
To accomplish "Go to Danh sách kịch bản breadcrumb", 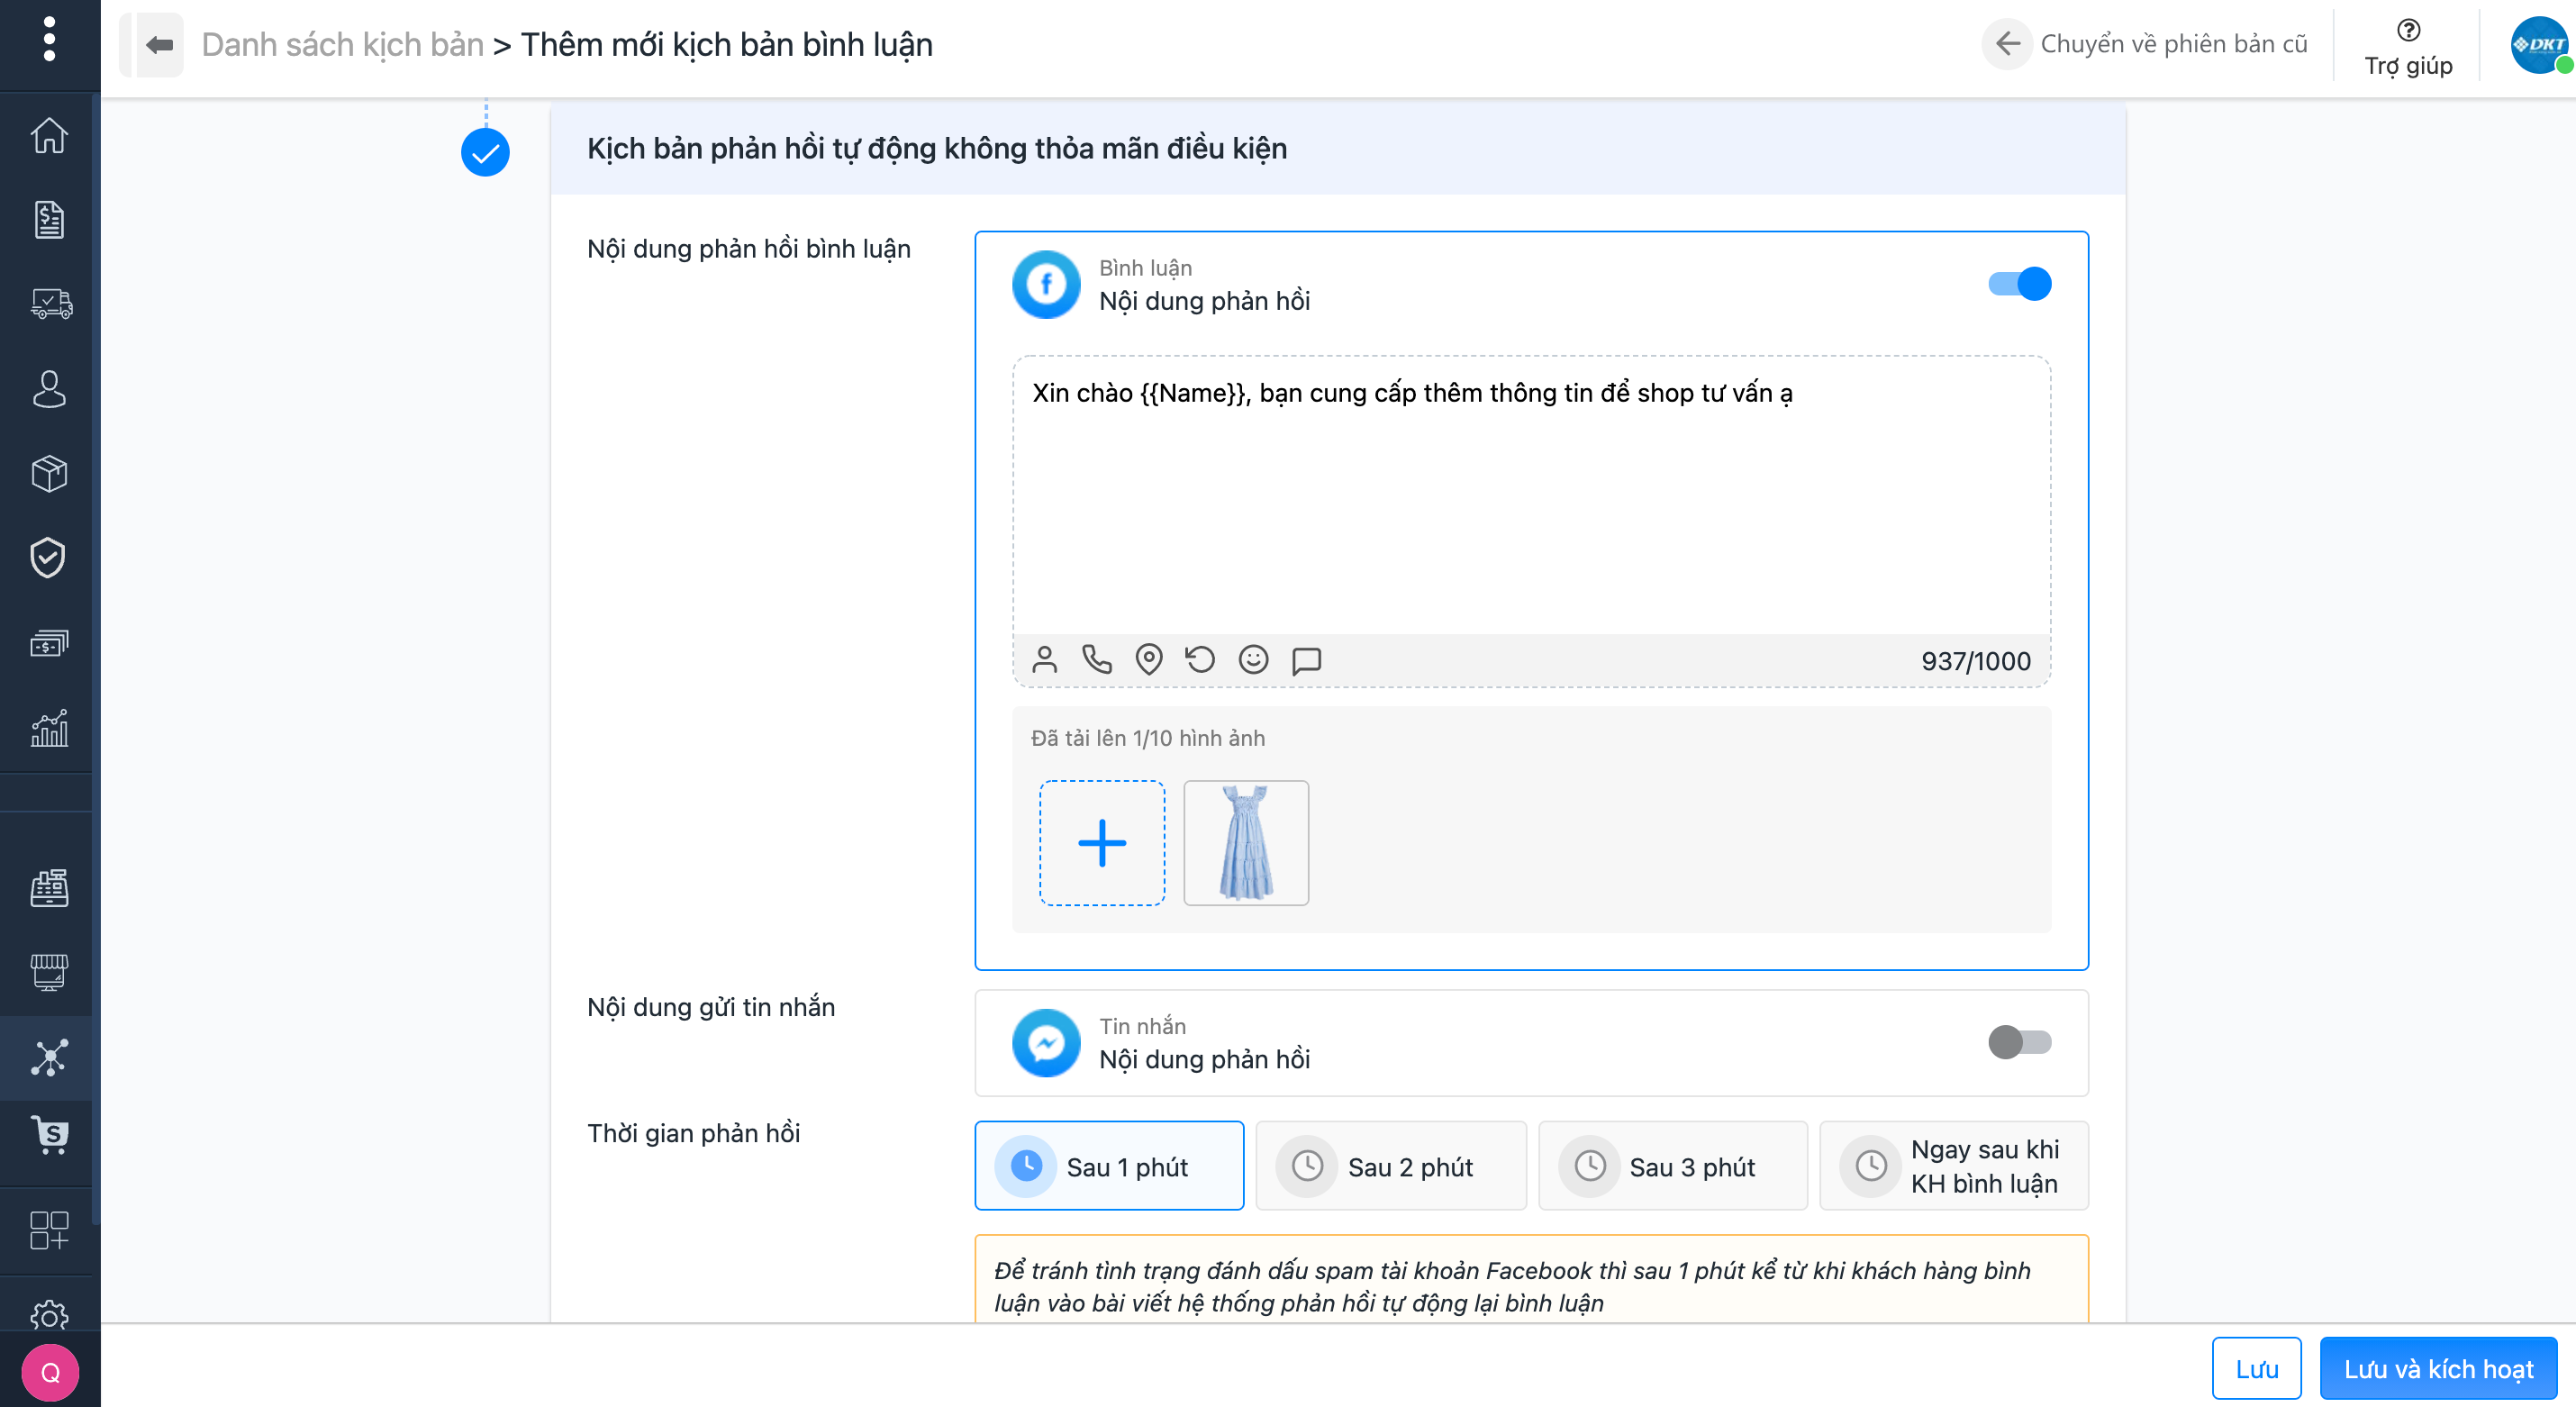I will coord(342,45).
